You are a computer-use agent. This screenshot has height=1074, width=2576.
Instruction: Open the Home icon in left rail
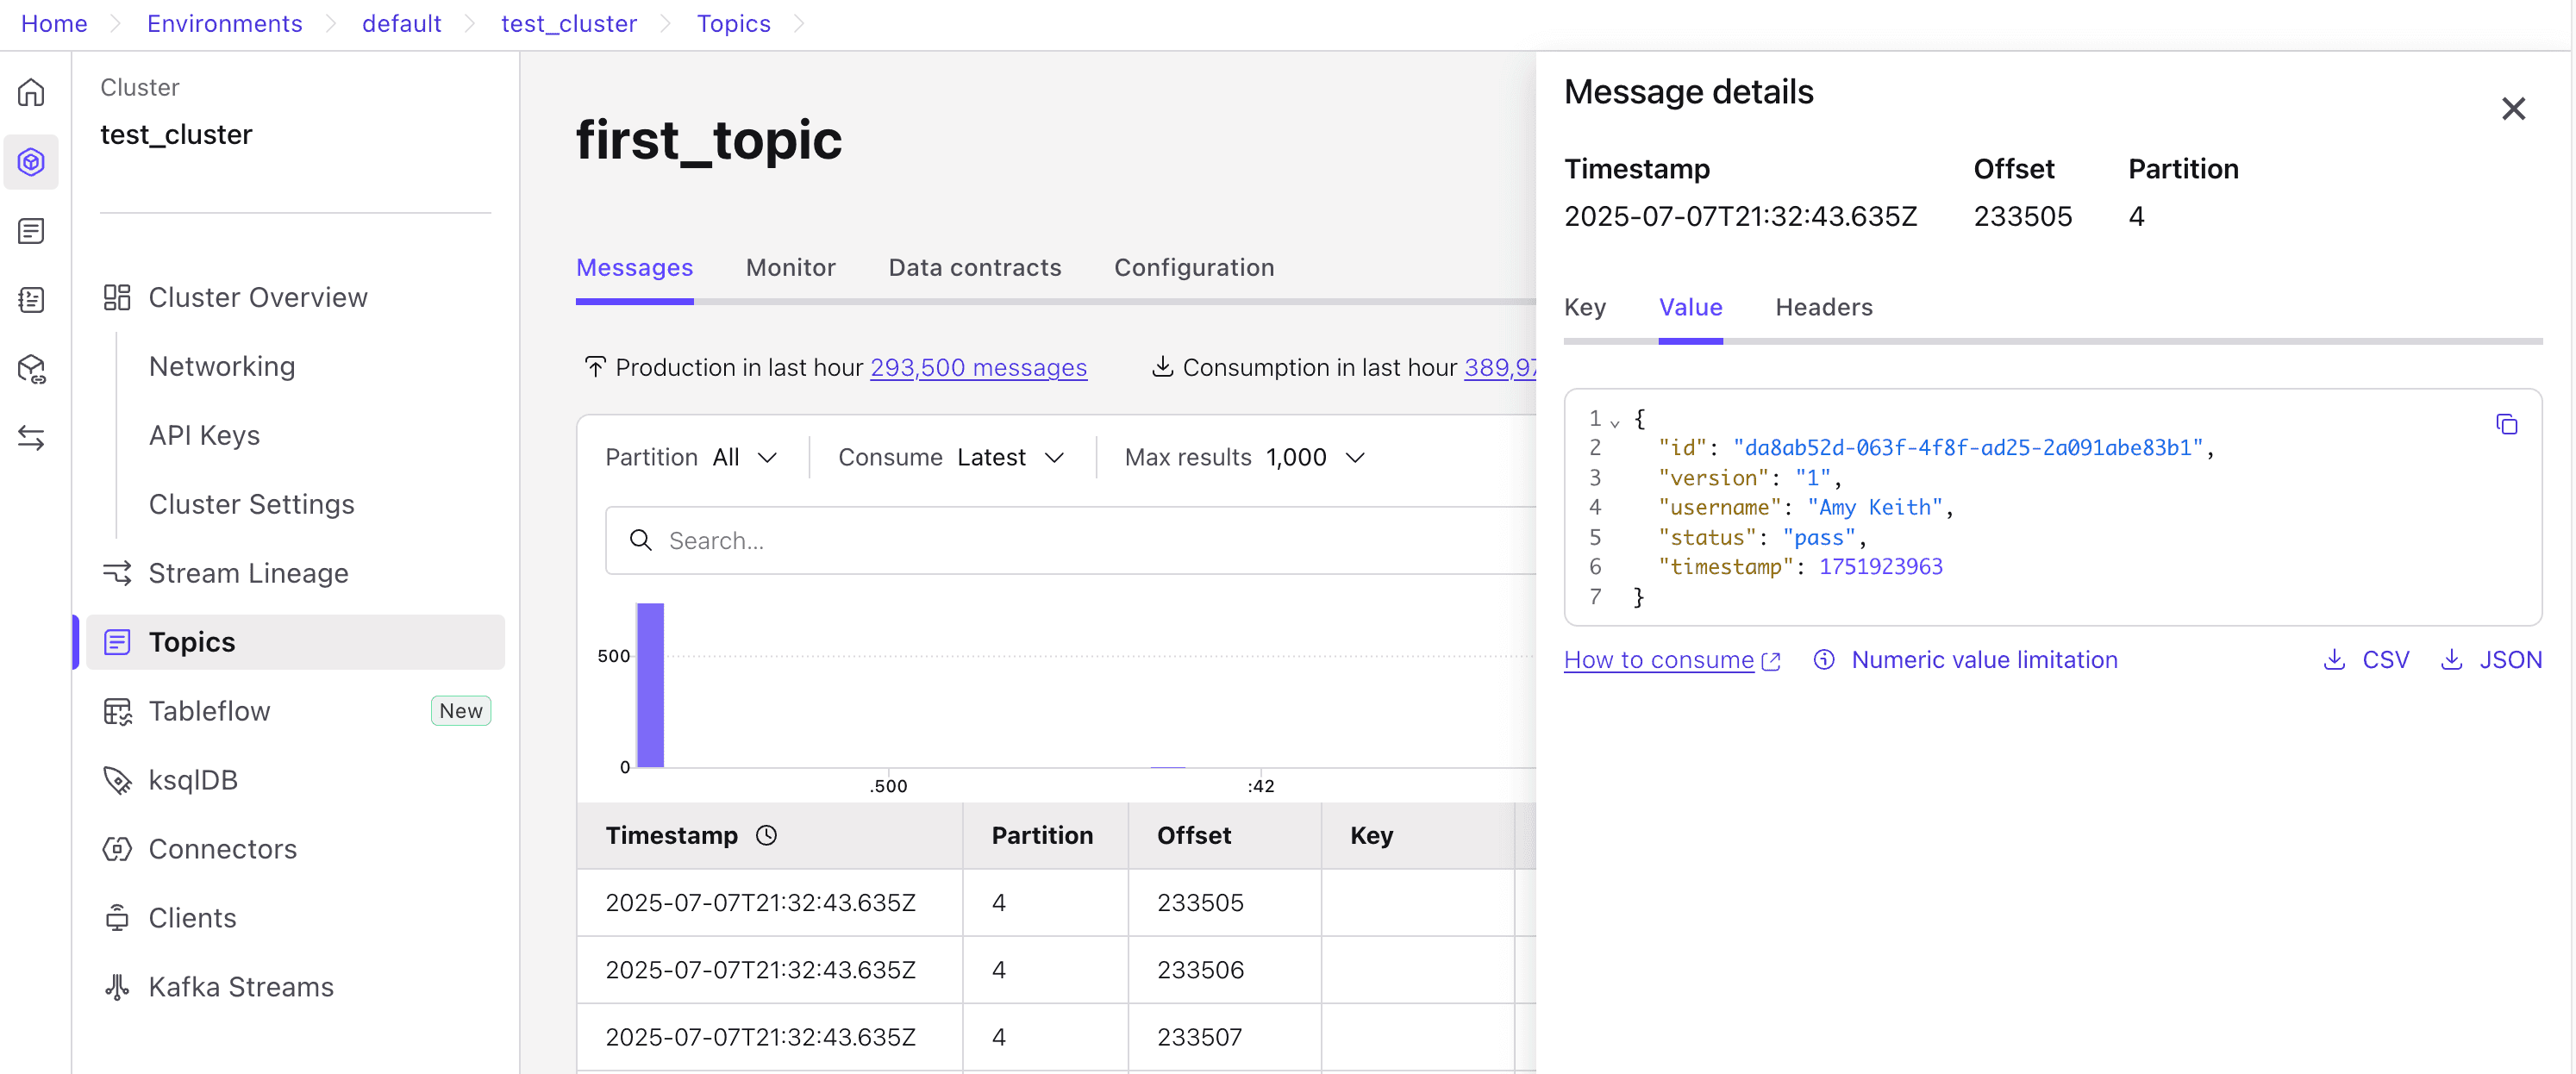pyautogui.click(x=31, y=92)
